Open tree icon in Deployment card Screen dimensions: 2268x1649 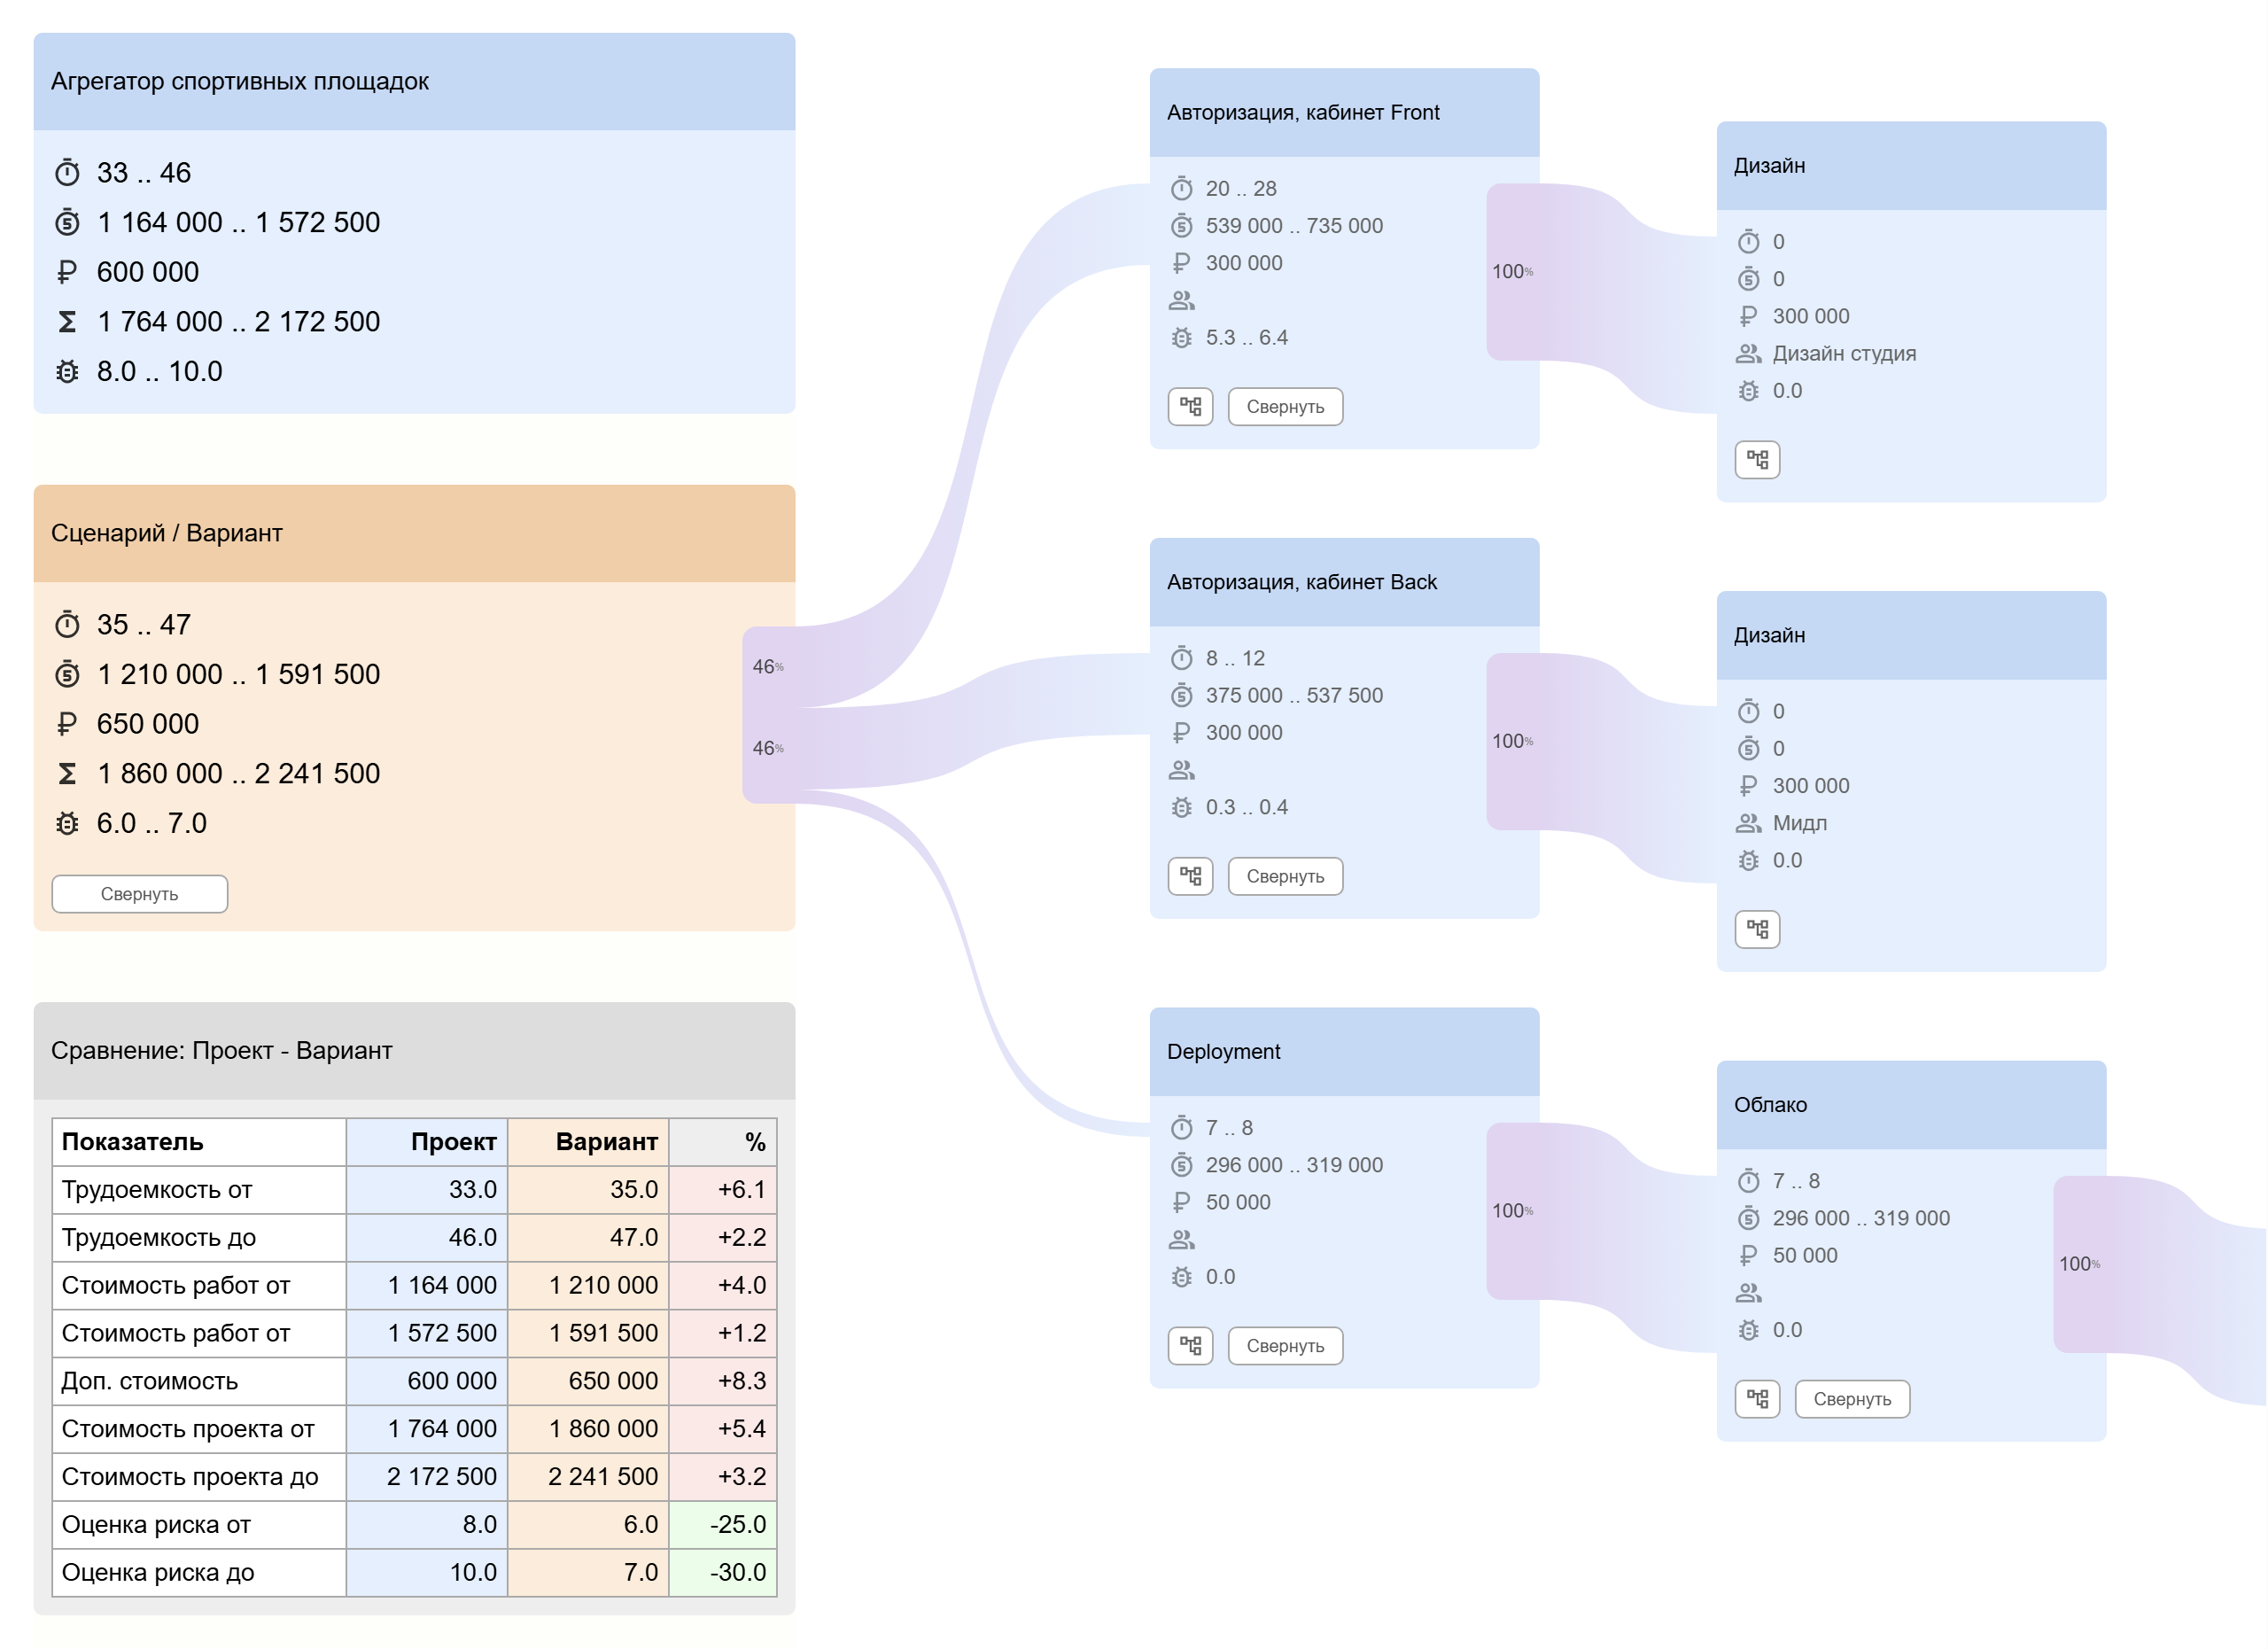[x=1190, y=1346]
